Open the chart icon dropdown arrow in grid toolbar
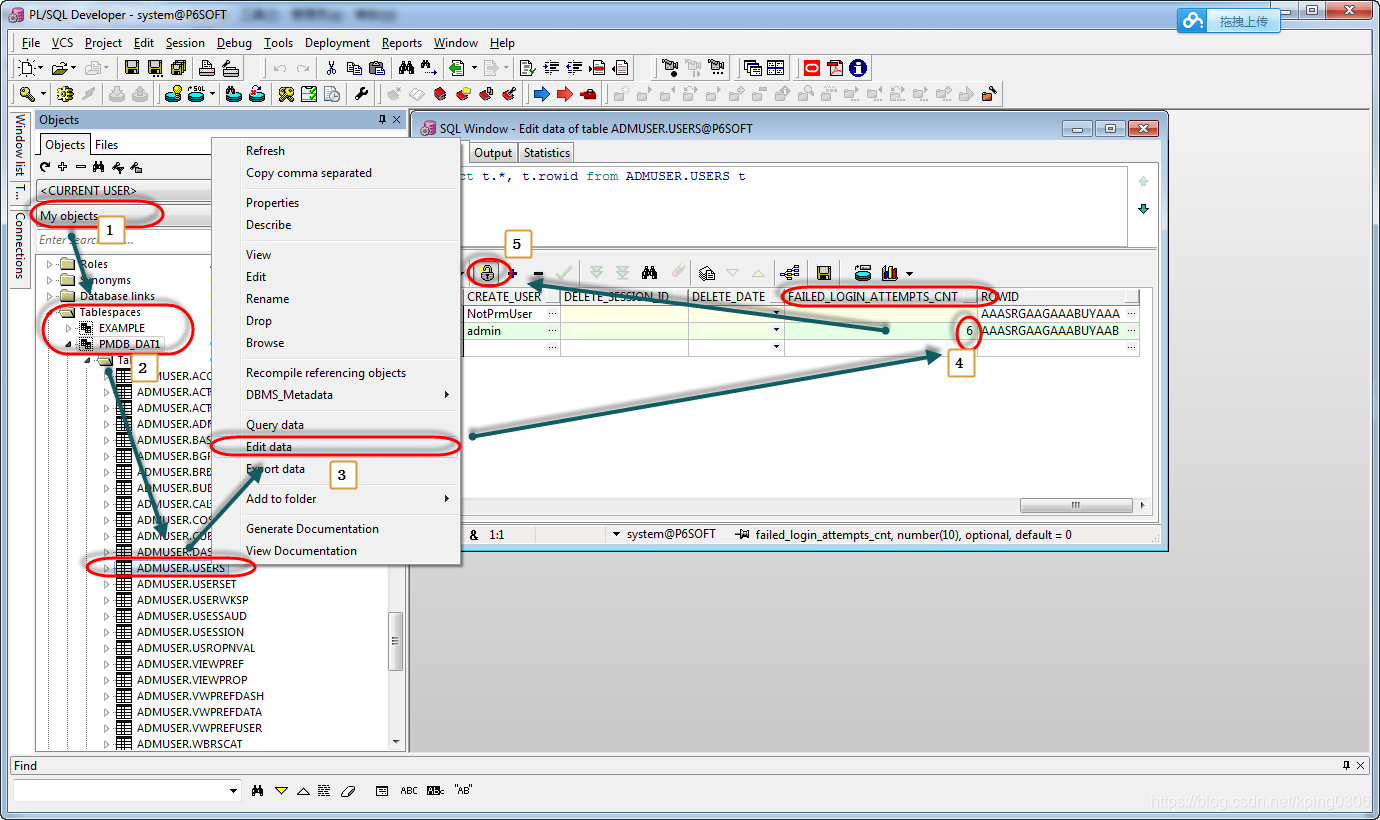The height and width of the screenshot is (820, 1380). pyautogui.click(x=909, y=272)
